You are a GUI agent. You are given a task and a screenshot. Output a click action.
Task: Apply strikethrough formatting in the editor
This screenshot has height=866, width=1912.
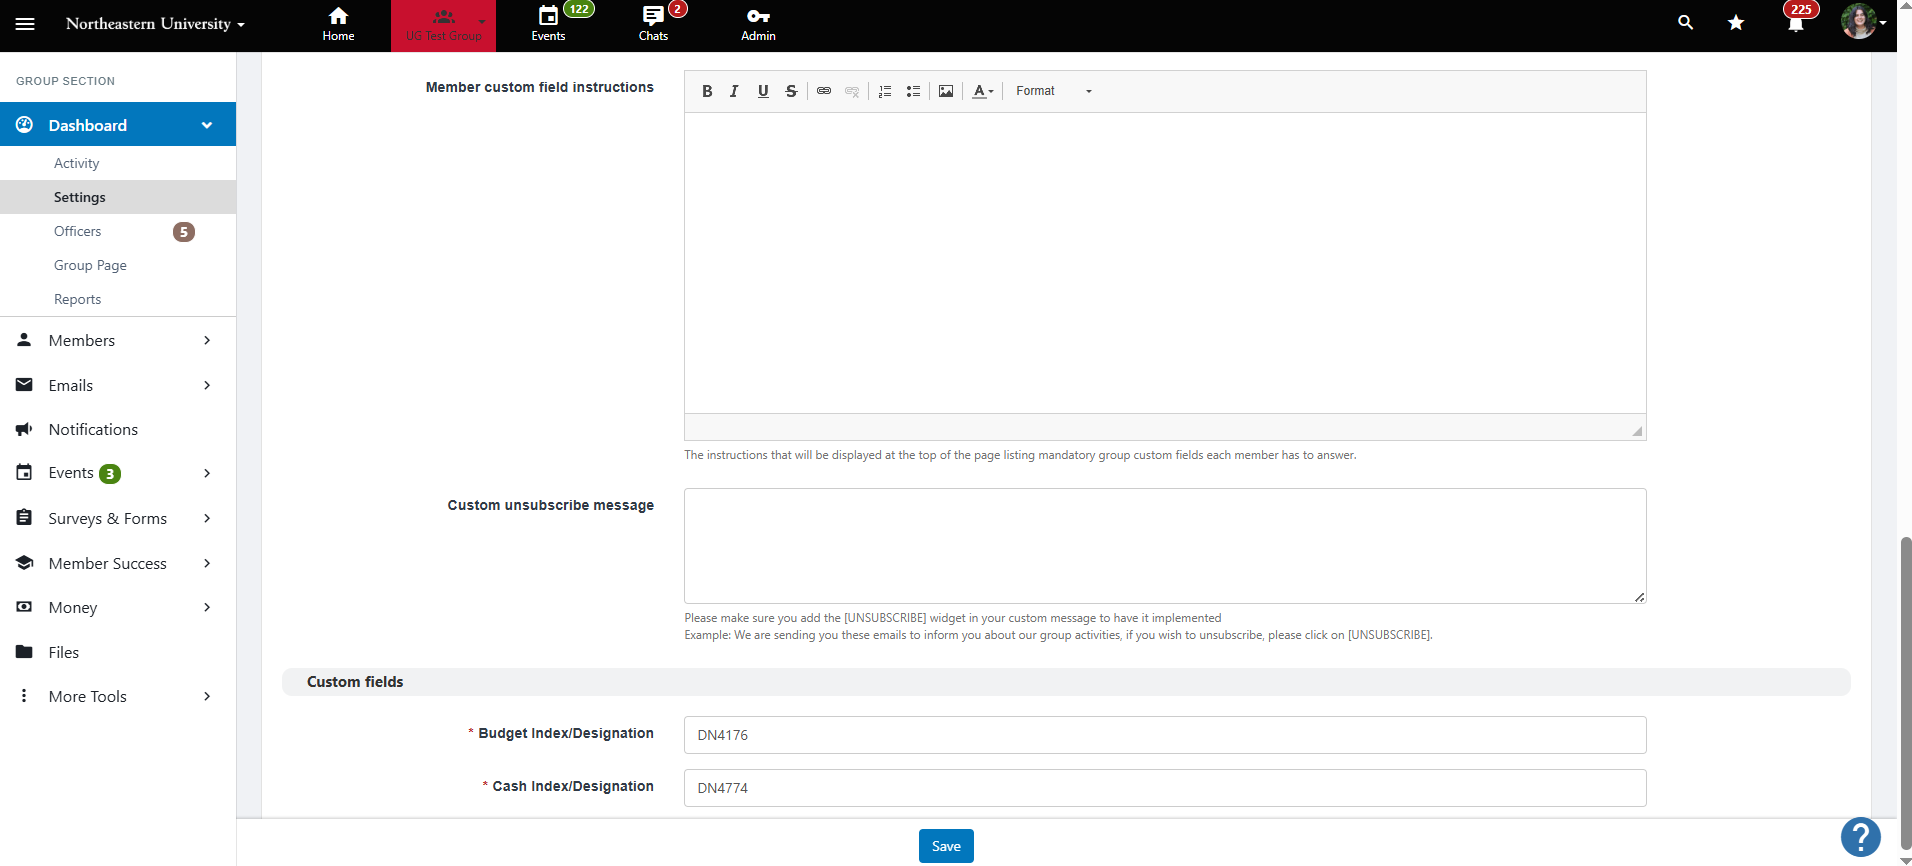(x=791, y=91)
